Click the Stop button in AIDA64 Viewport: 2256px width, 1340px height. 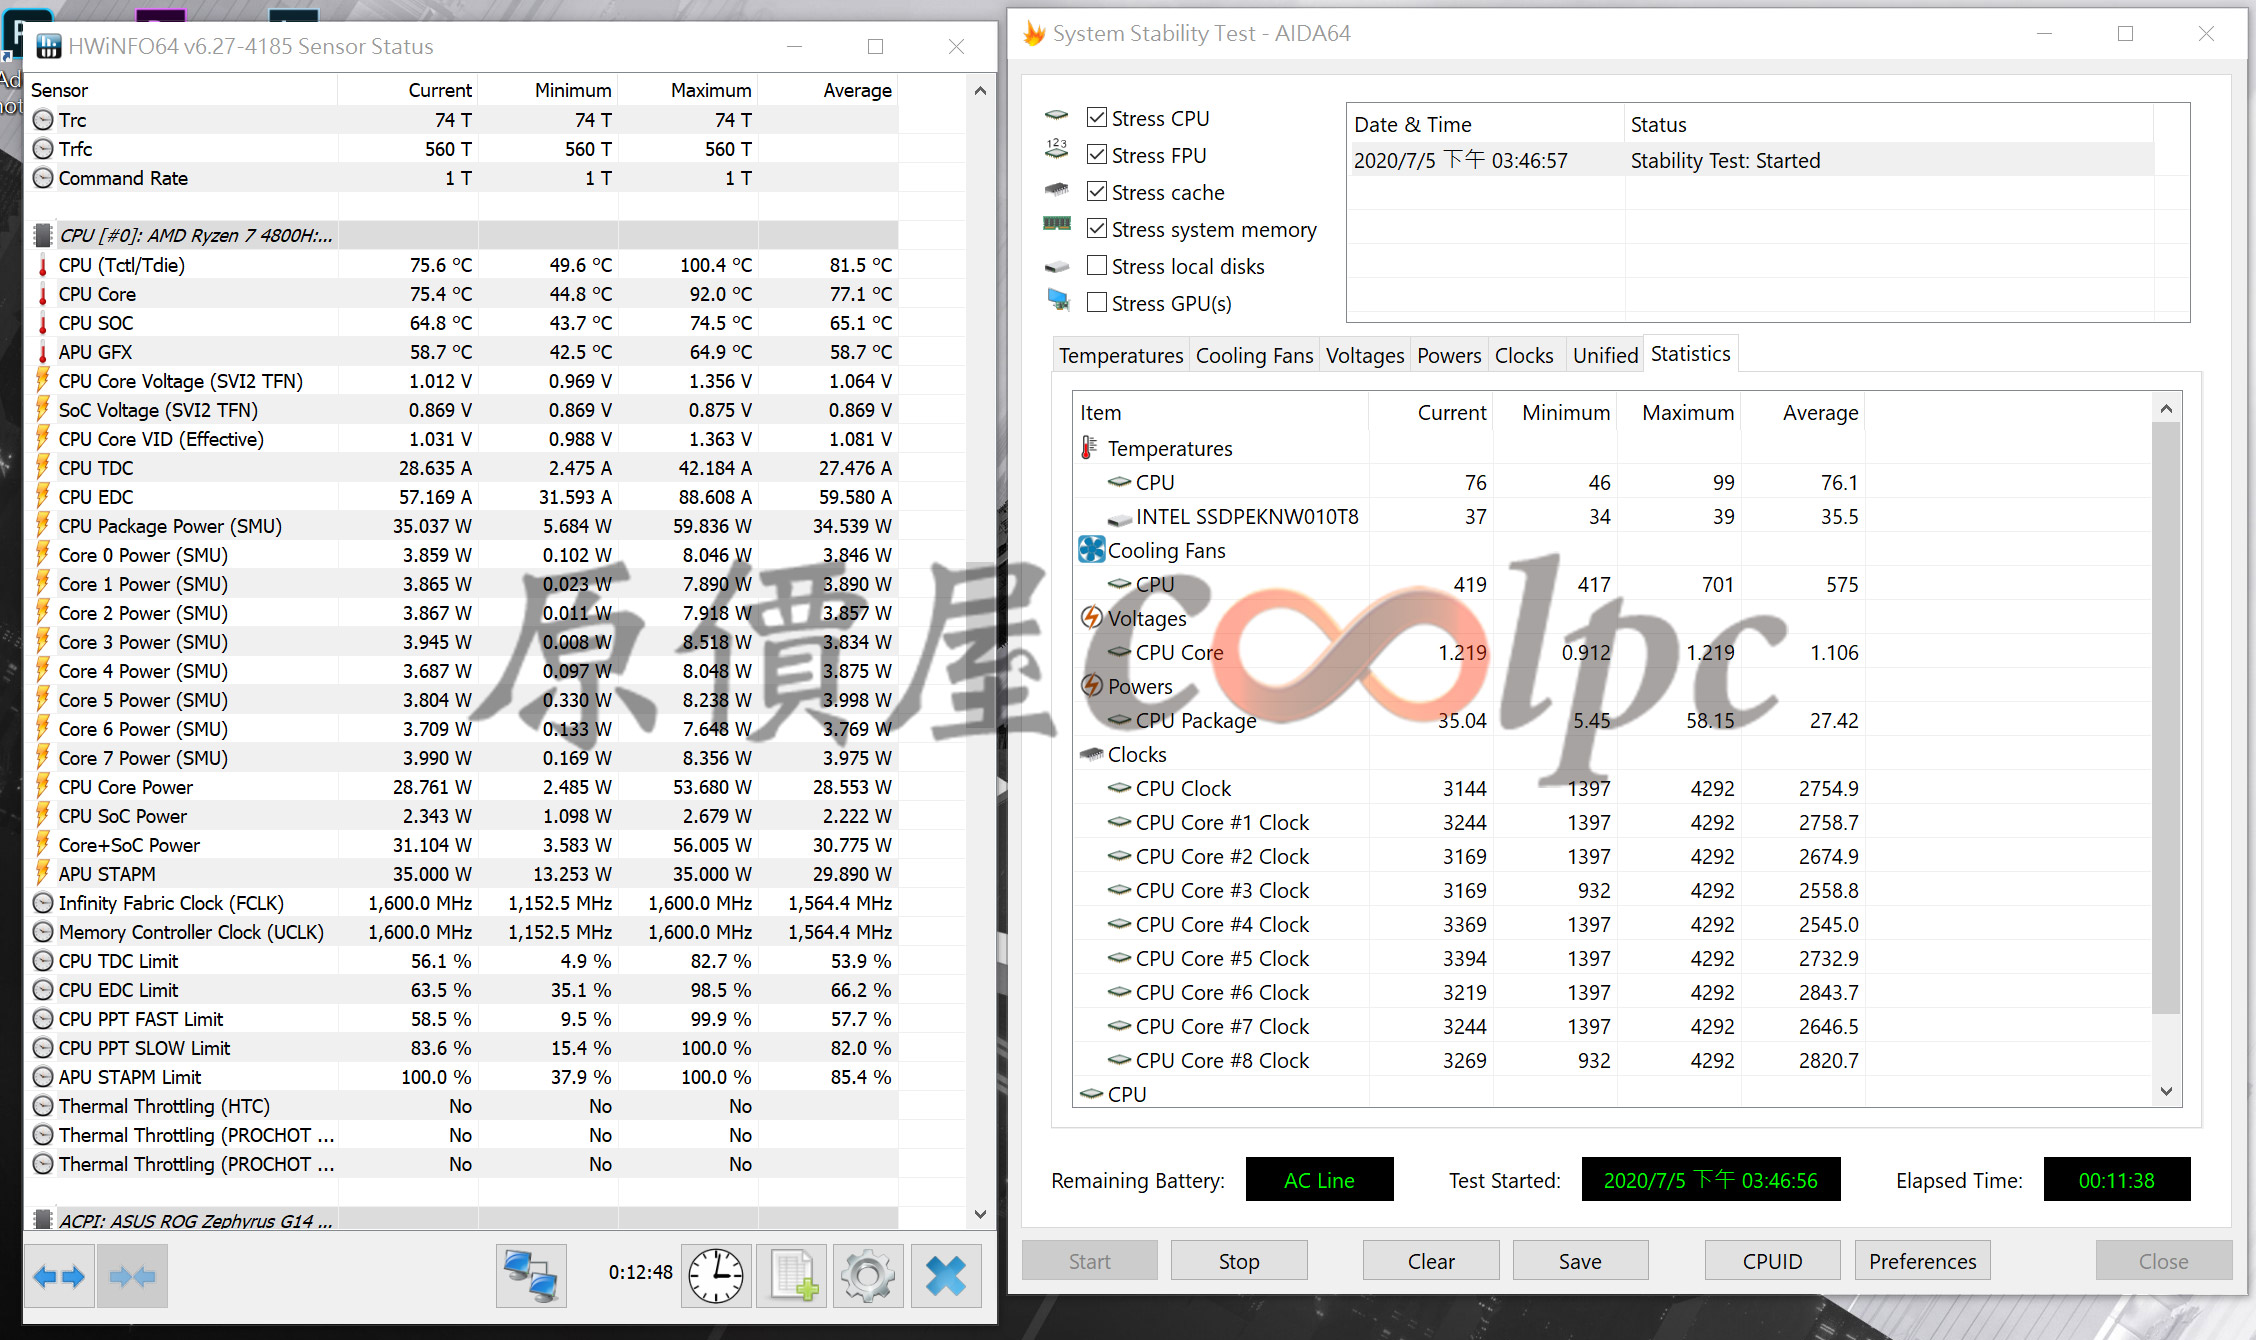point(1239,1261)
